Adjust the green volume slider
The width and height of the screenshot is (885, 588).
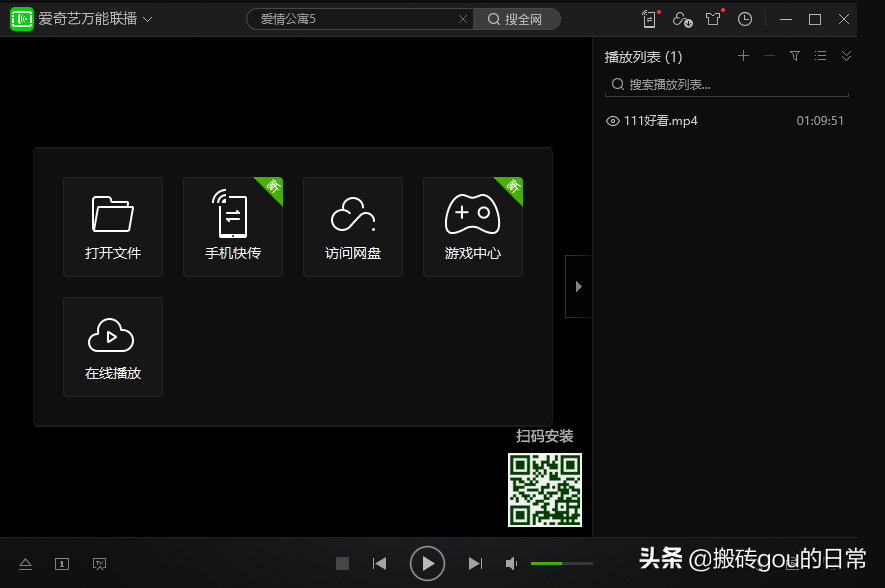click(x=562, y=563)
